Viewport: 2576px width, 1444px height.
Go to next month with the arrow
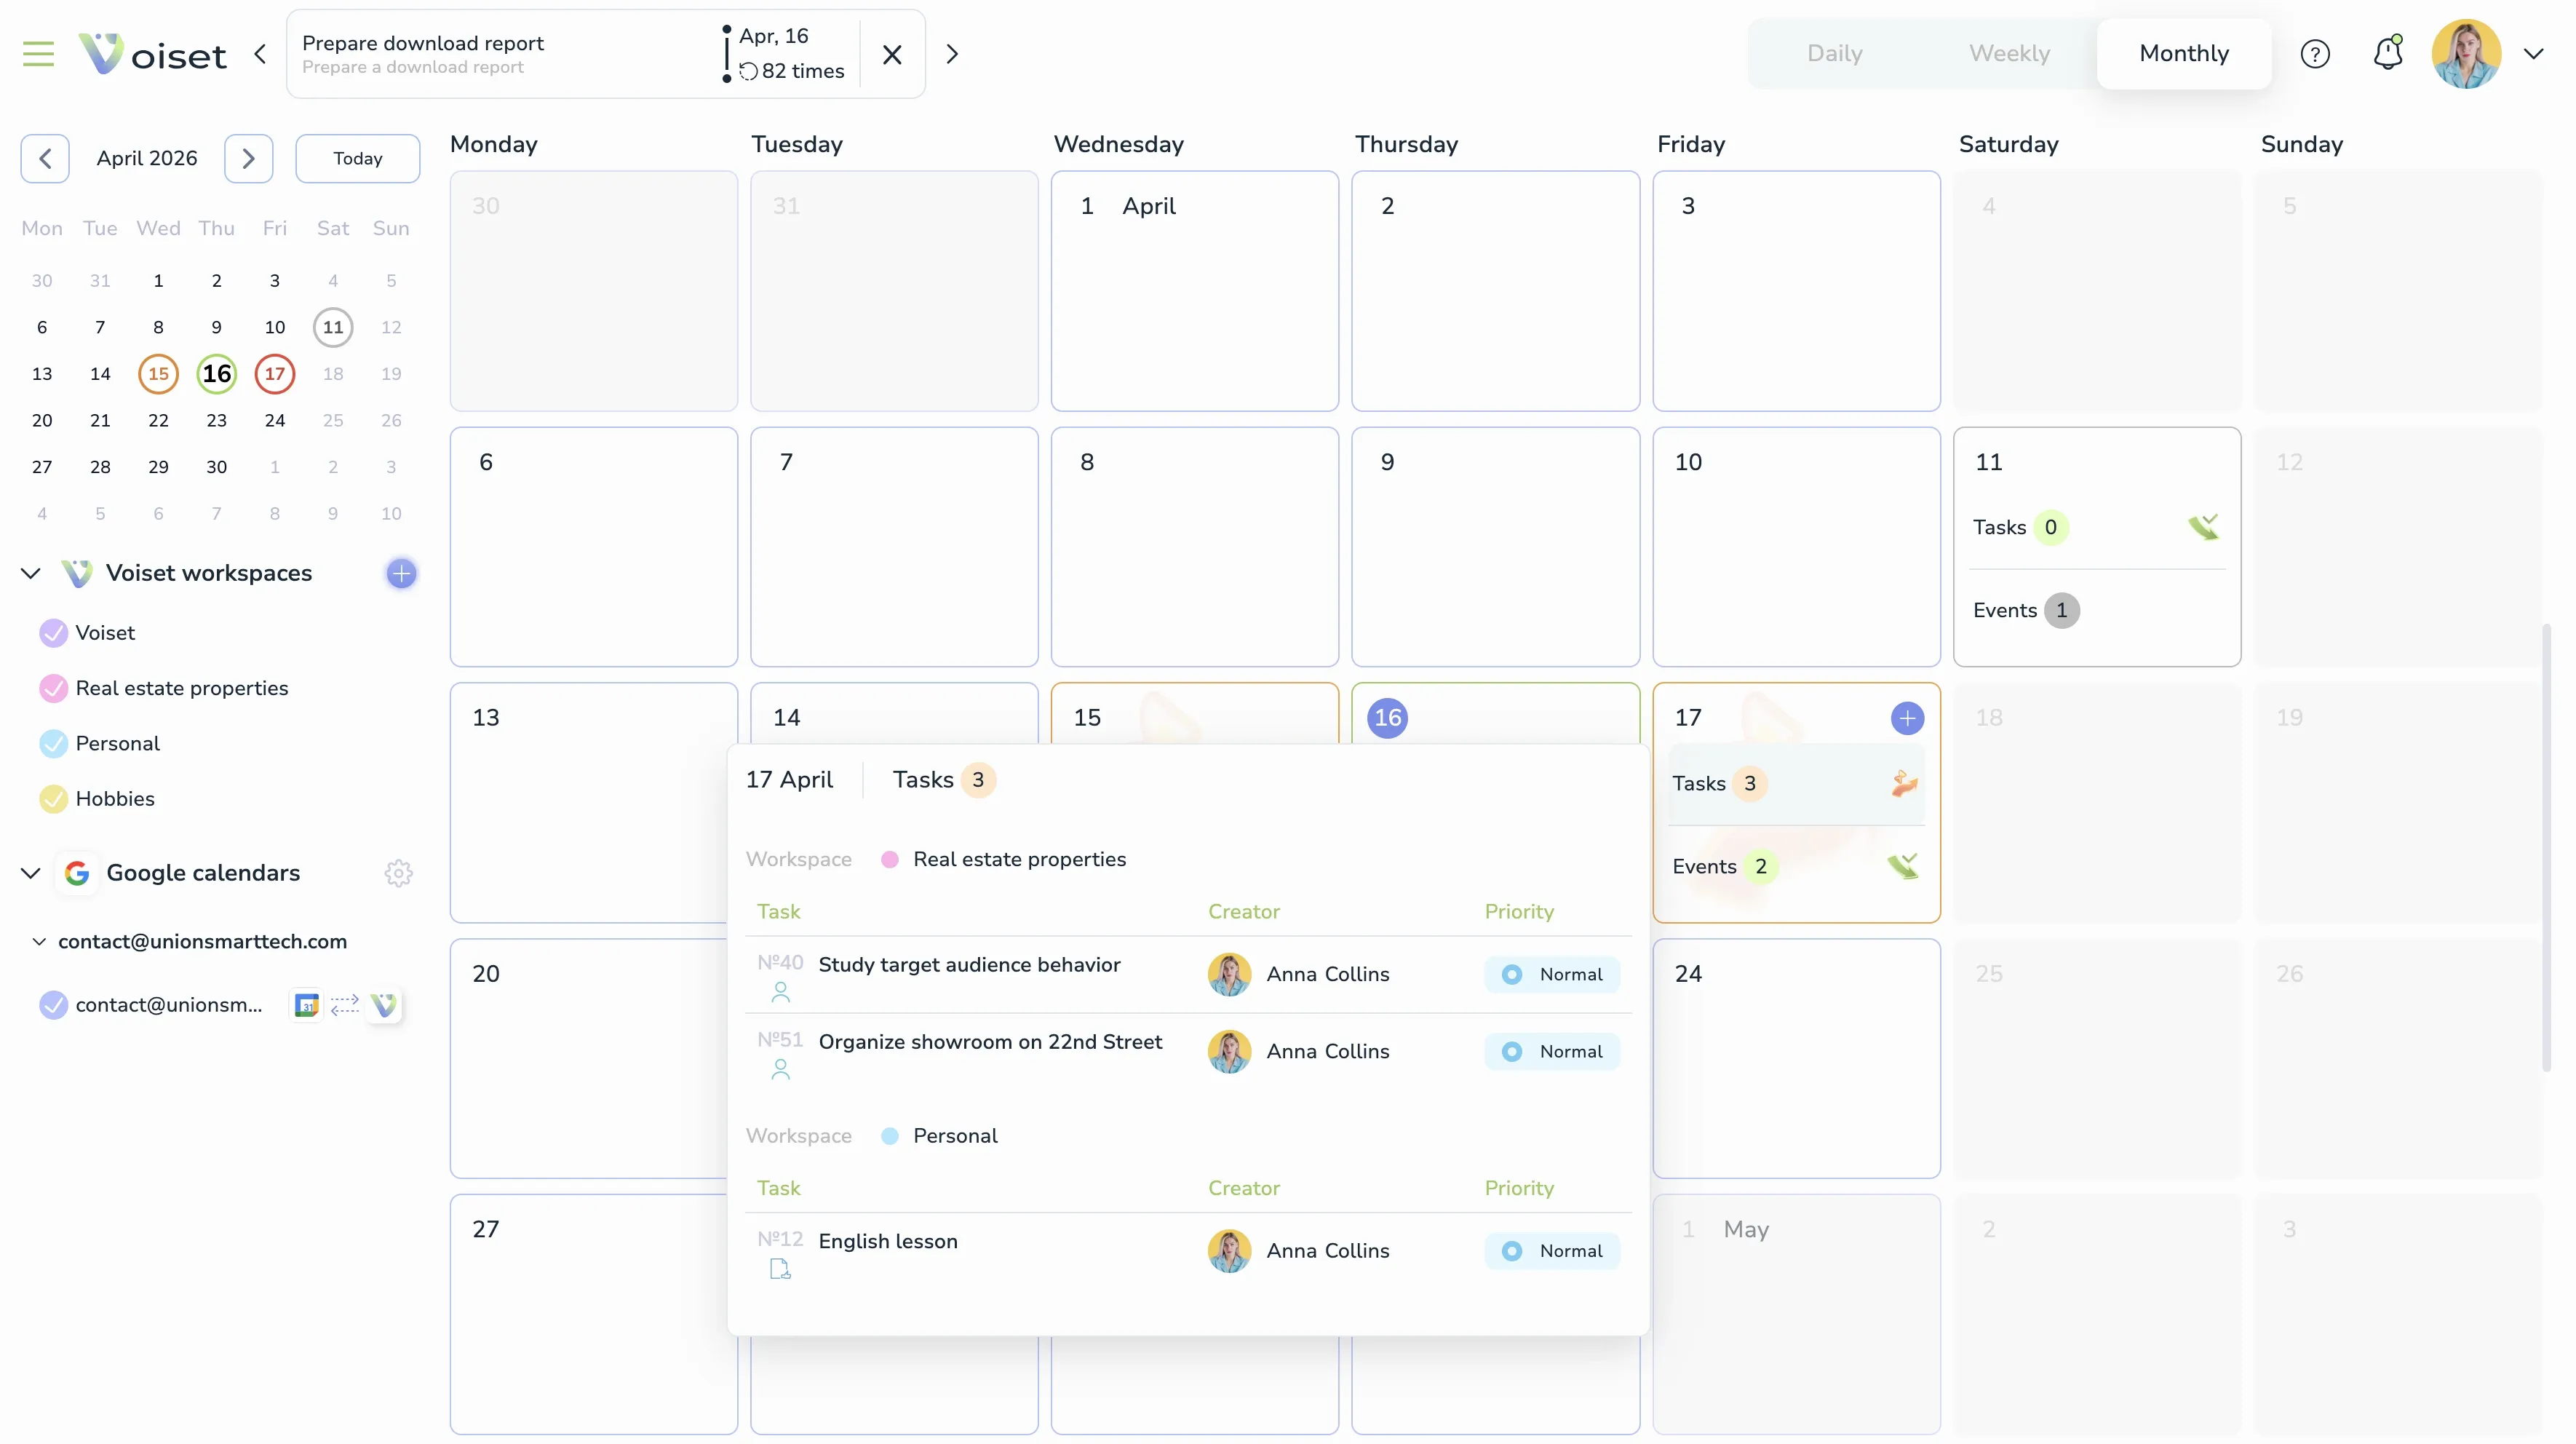[248, 158]
